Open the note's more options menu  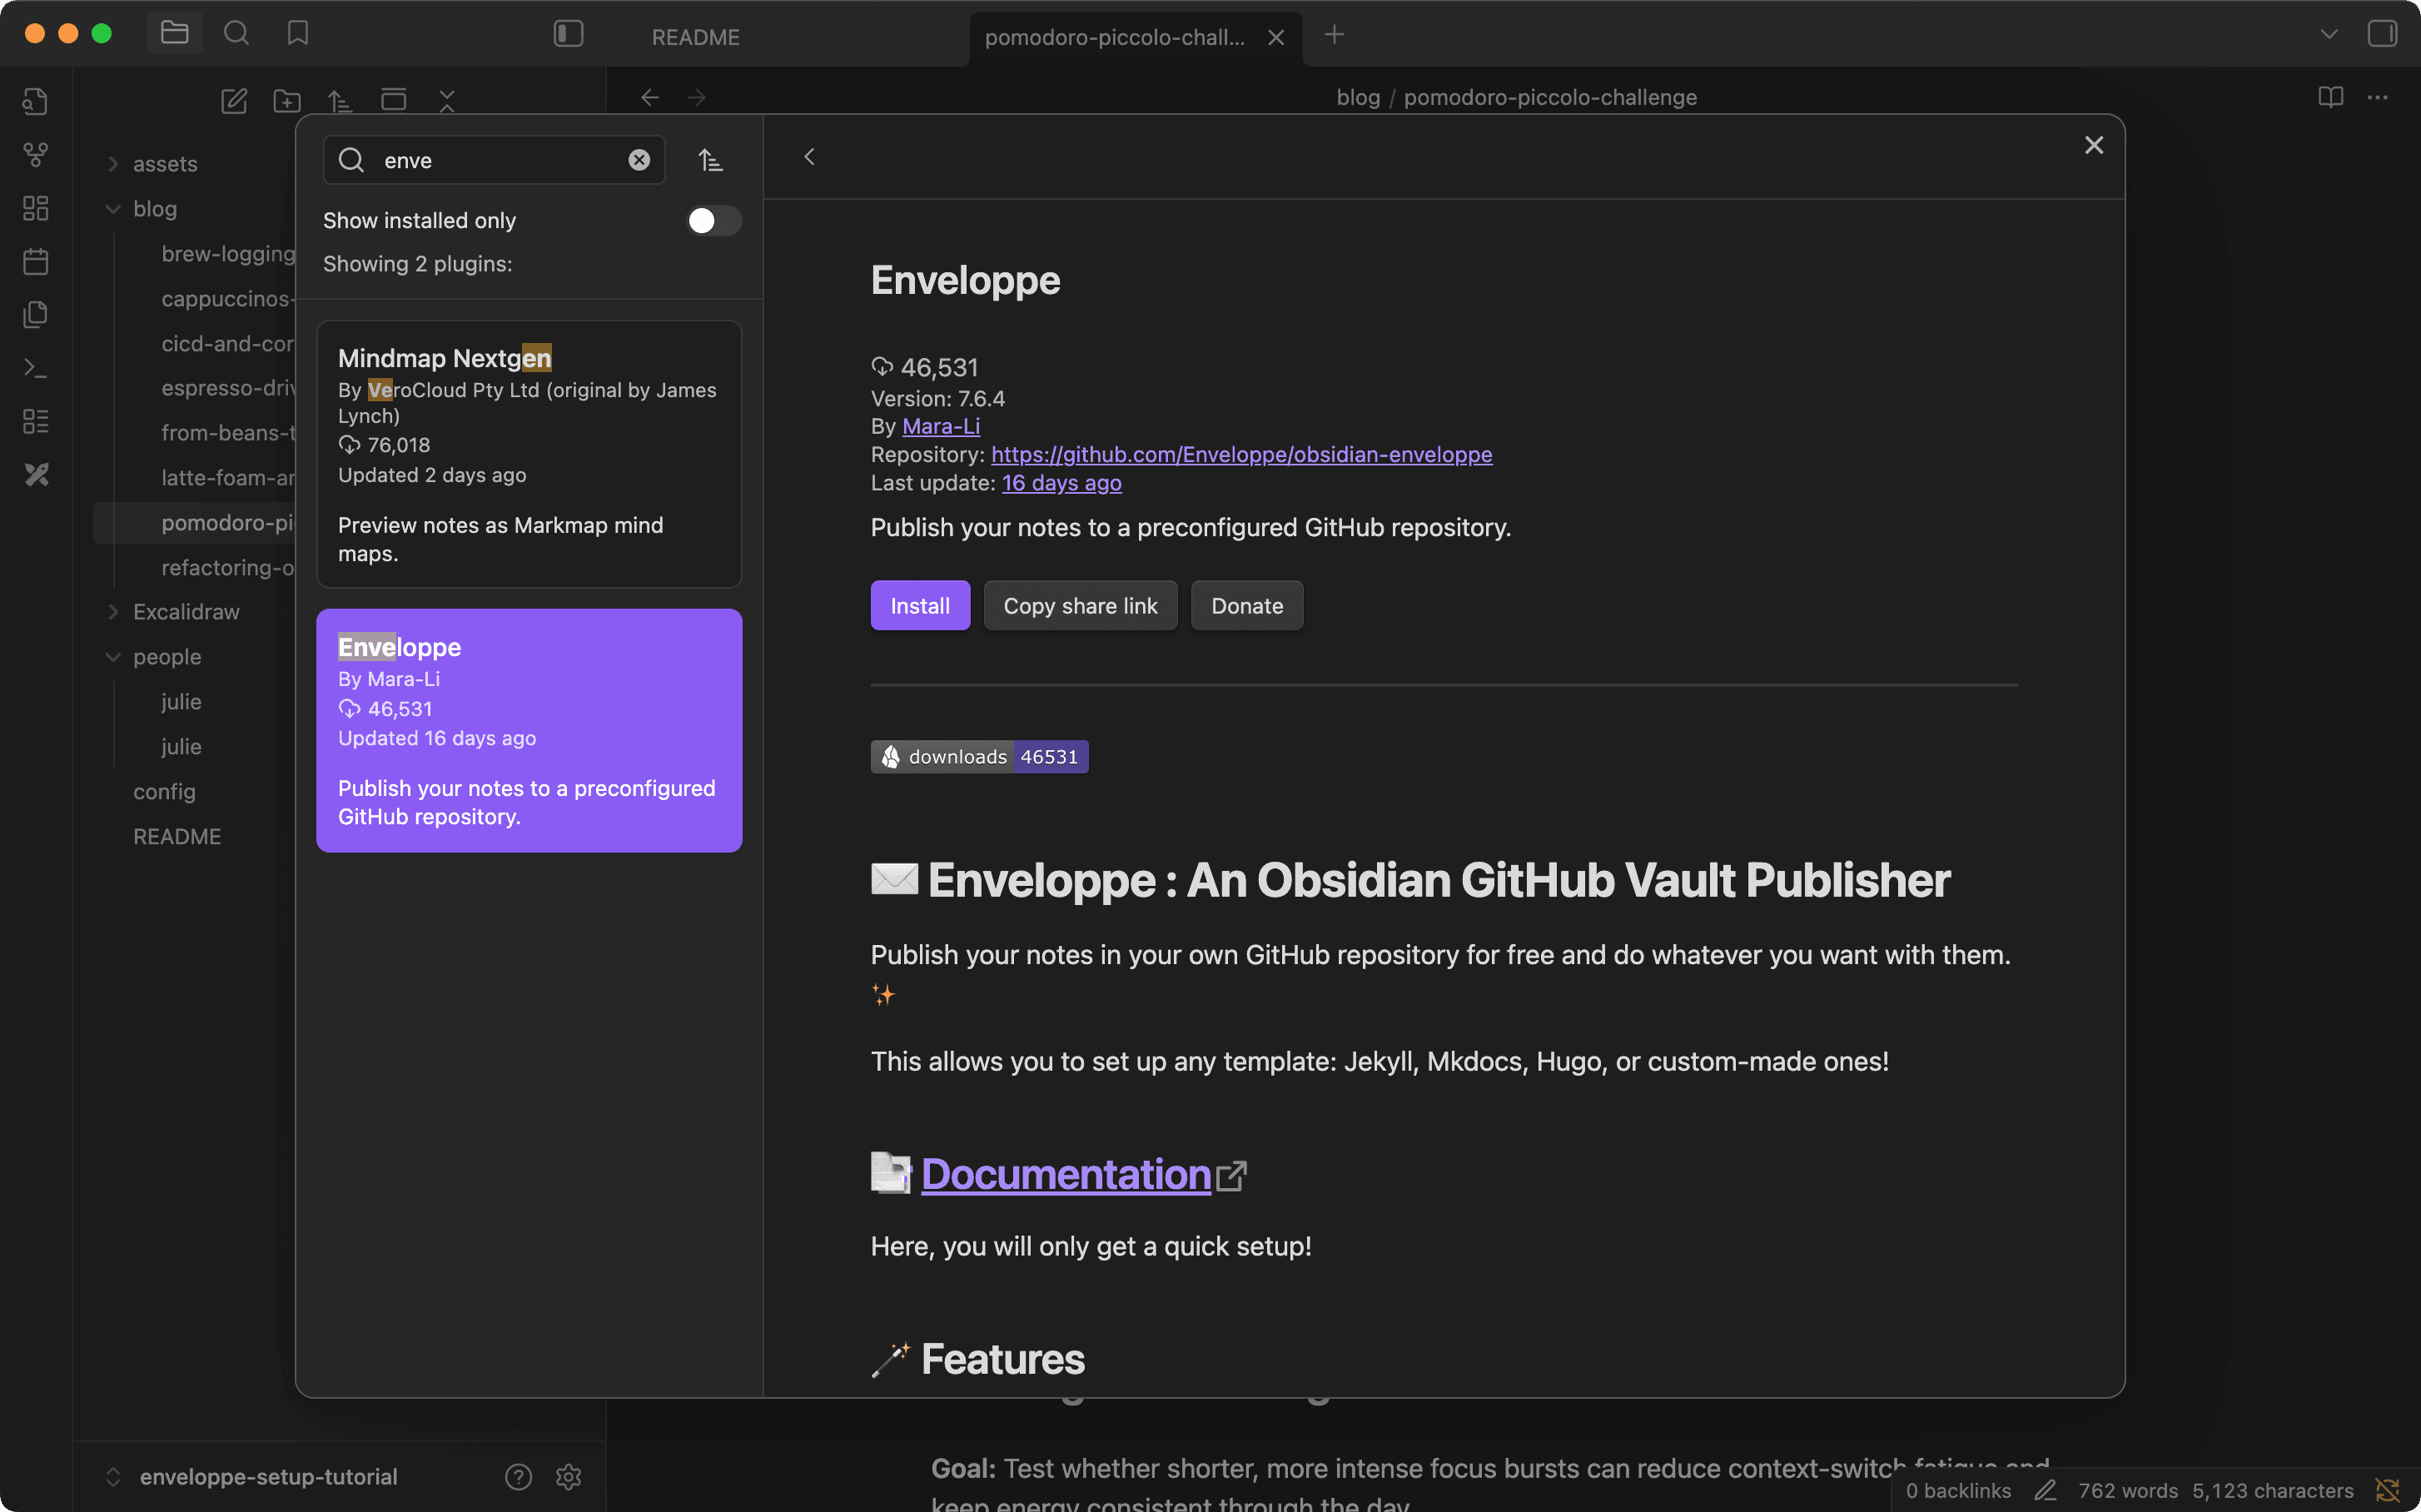[x=2378, y=97]
